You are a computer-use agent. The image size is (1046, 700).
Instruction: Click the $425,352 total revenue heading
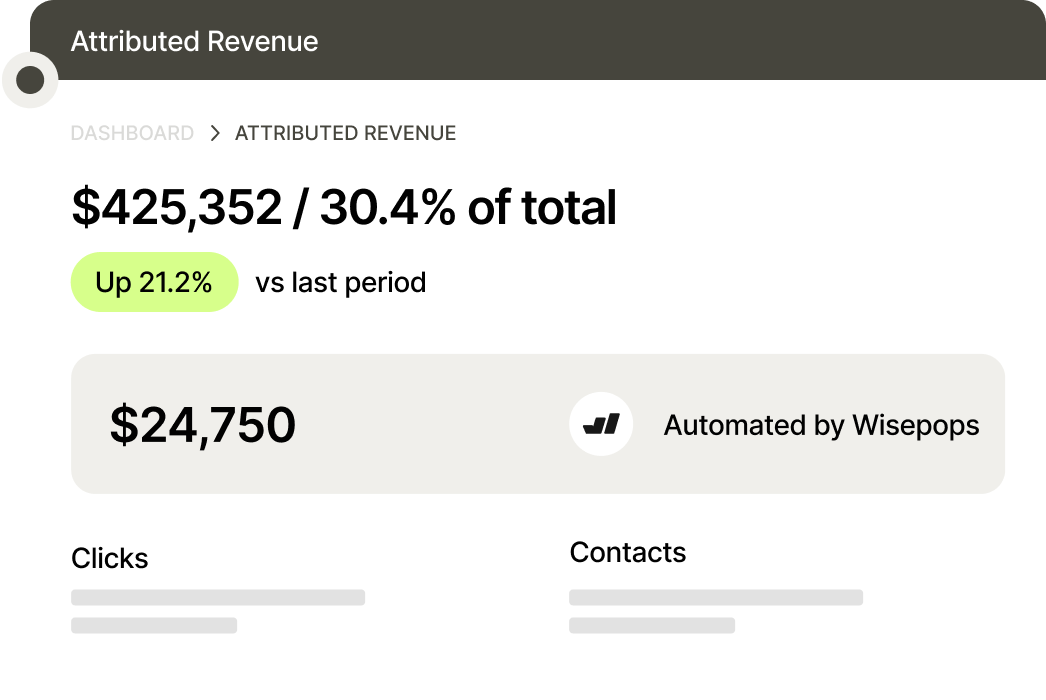344,207
